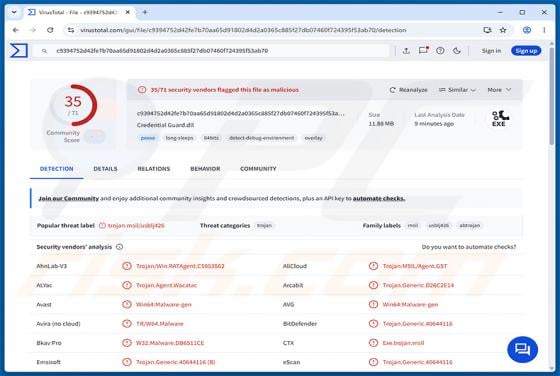This screenshot has height=376, width=560.
Task: Switch to the Behavior tab
Action: (x=205, y=169)
